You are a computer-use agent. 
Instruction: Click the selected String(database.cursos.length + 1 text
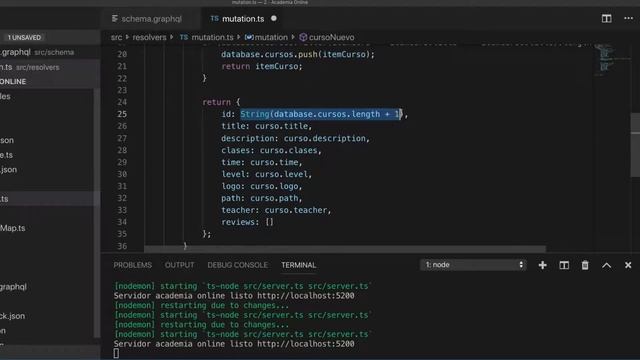[321, 114]
